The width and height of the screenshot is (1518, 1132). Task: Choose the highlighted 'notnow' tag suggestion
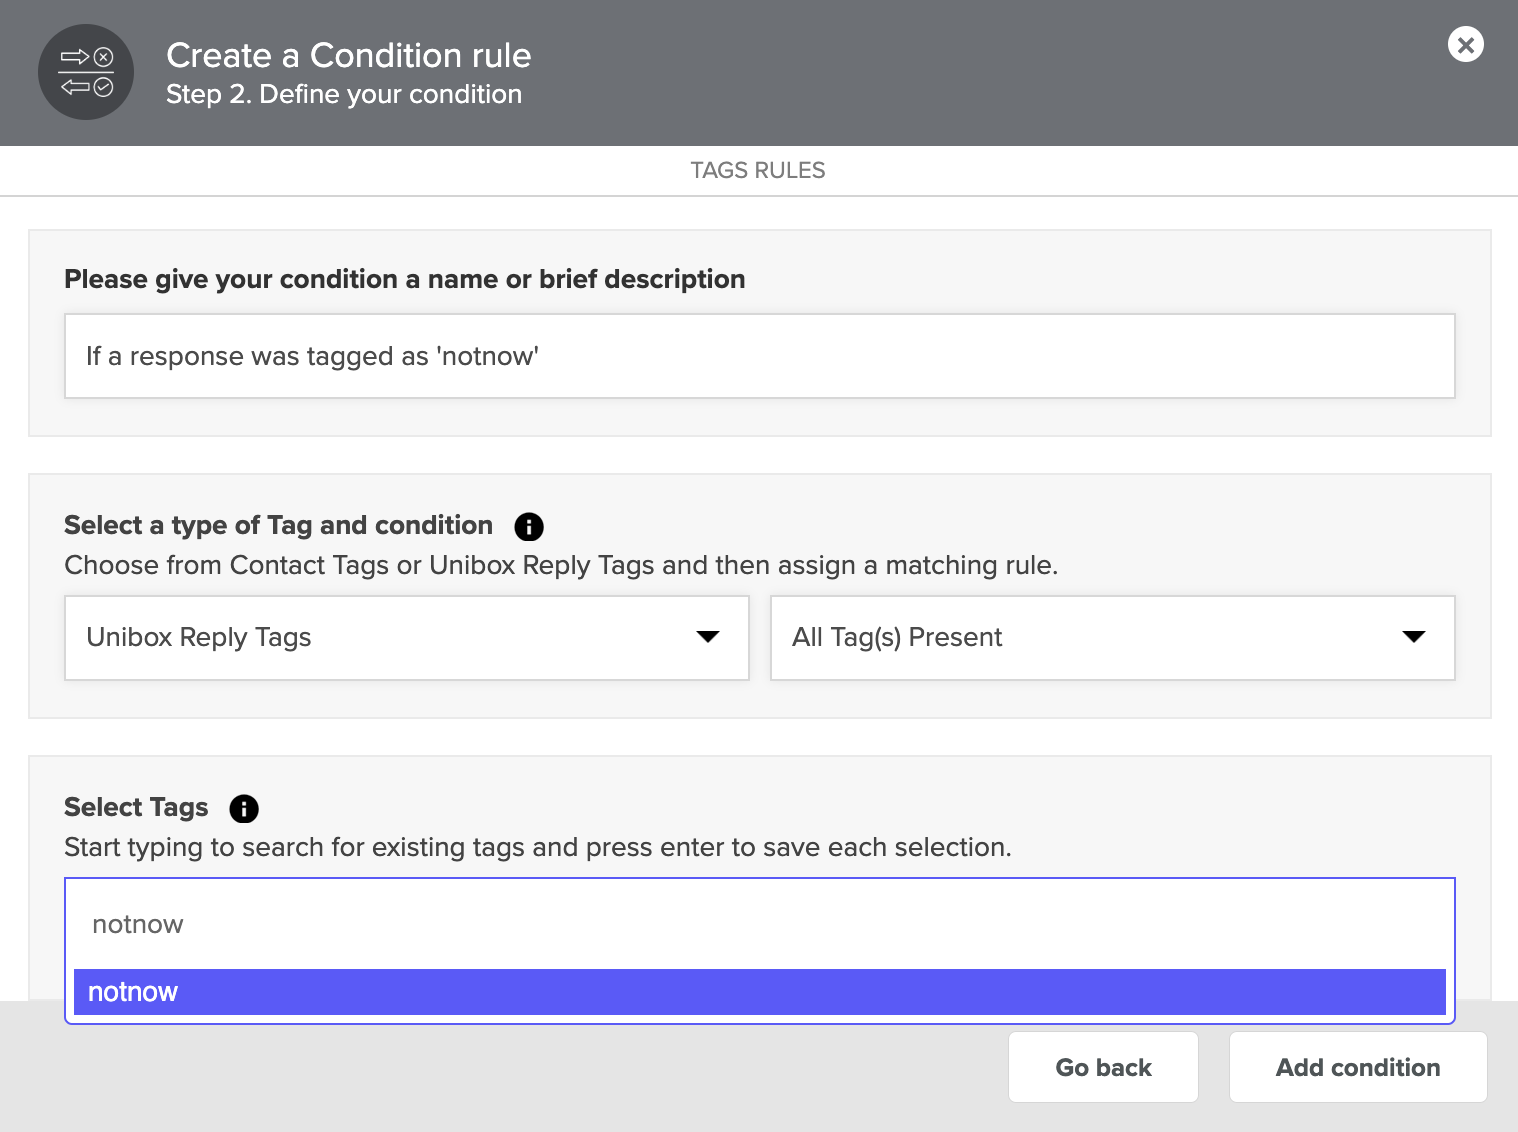[x=759, y=992]
